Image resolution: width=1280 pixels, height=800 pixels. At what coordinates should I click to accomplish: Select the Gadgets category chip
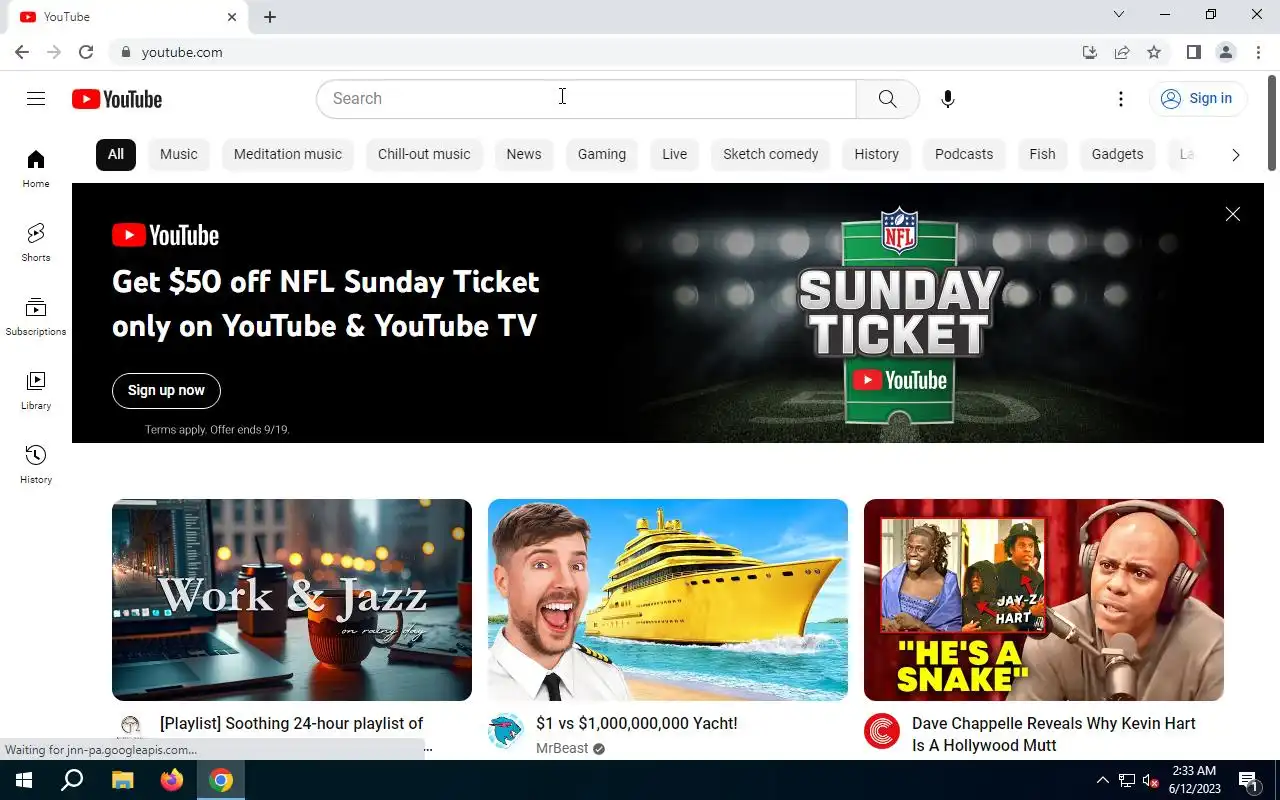1118,154
